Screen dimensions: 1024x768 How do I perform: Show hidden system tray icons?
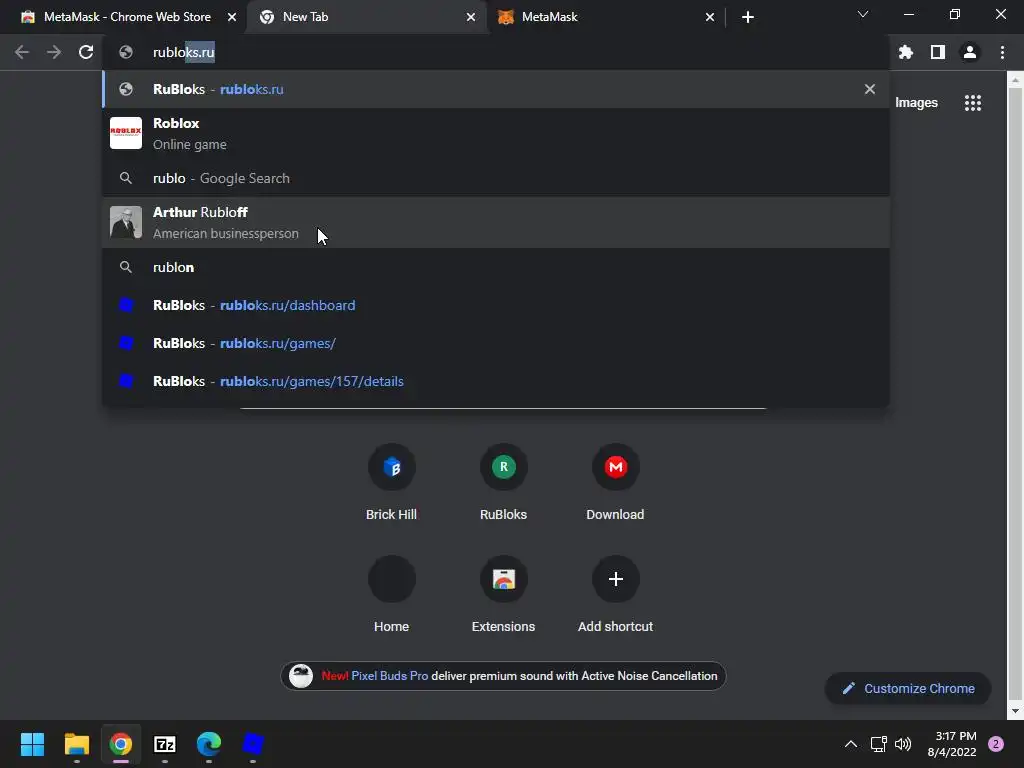tap(850, 744)
